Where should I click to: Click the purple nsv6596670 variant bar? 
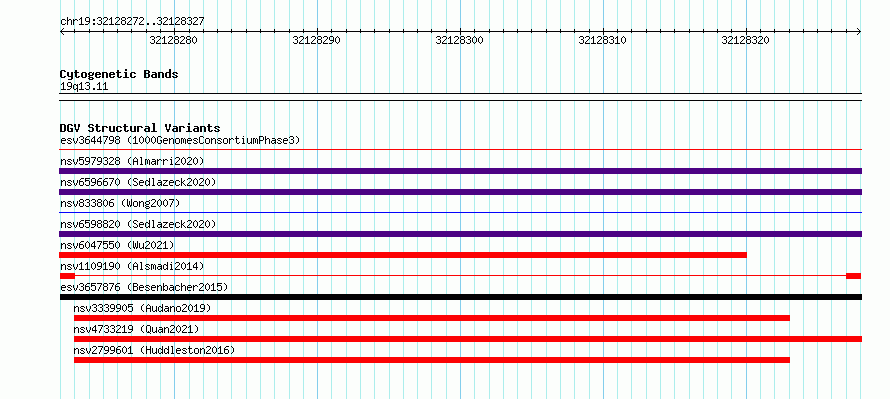460,192
